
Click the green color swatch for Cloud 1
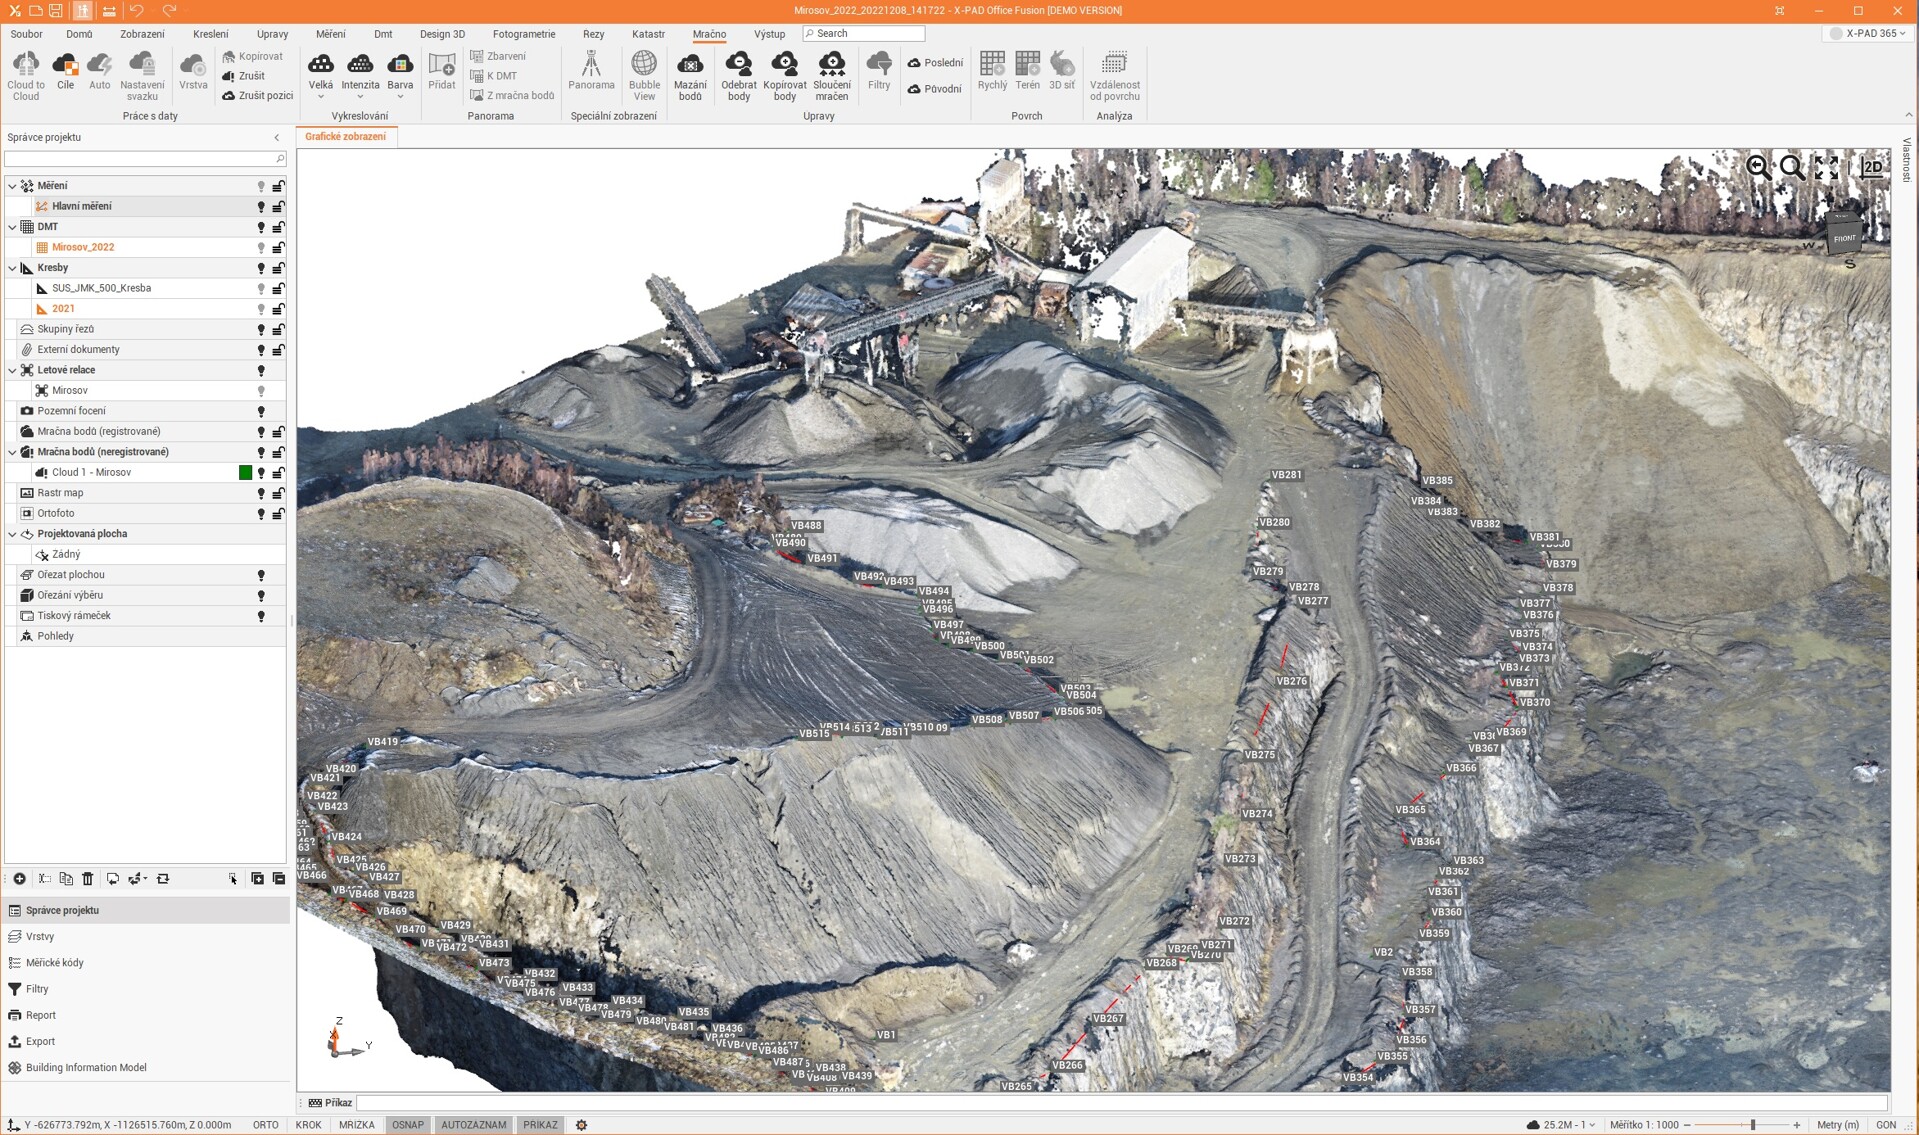(245, 473)
